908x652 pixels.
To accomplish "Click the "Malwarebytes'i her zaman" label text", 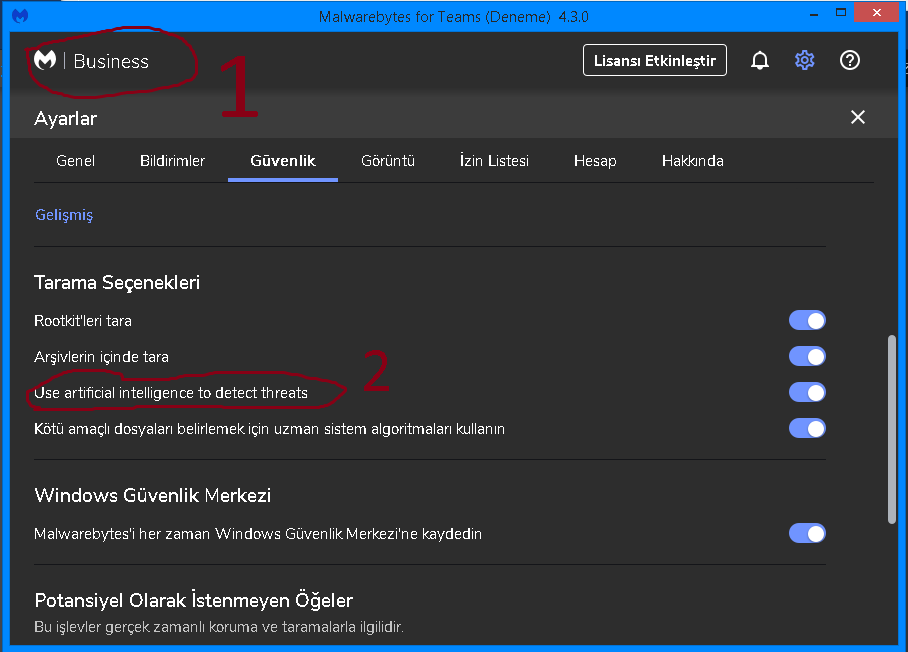I will [258, 534].
